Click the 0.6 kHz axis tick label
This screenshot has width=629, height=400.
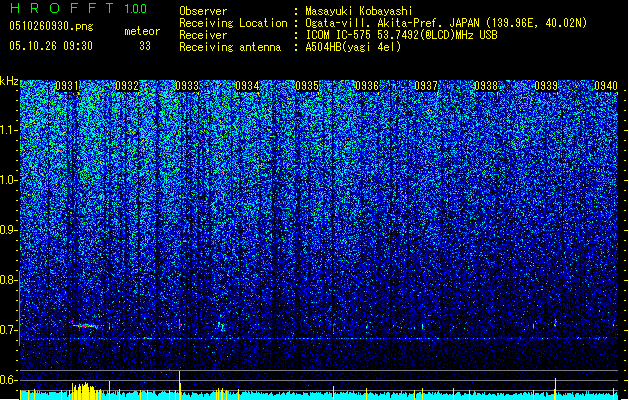click(9, 380)
